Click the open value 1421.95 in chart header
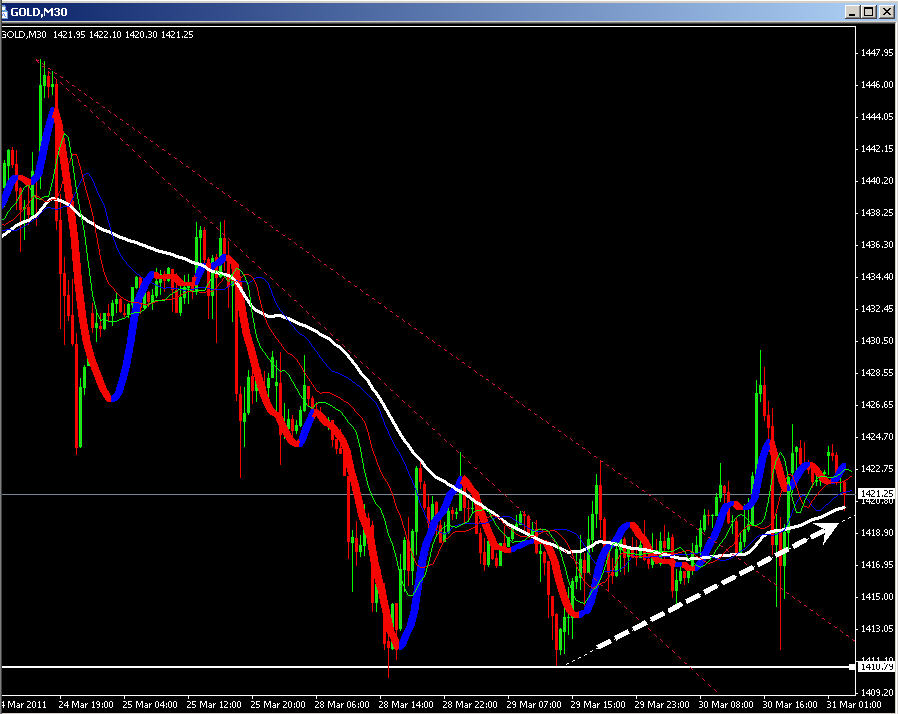Viewport: 898px width, 714px height. pos(69,35)
